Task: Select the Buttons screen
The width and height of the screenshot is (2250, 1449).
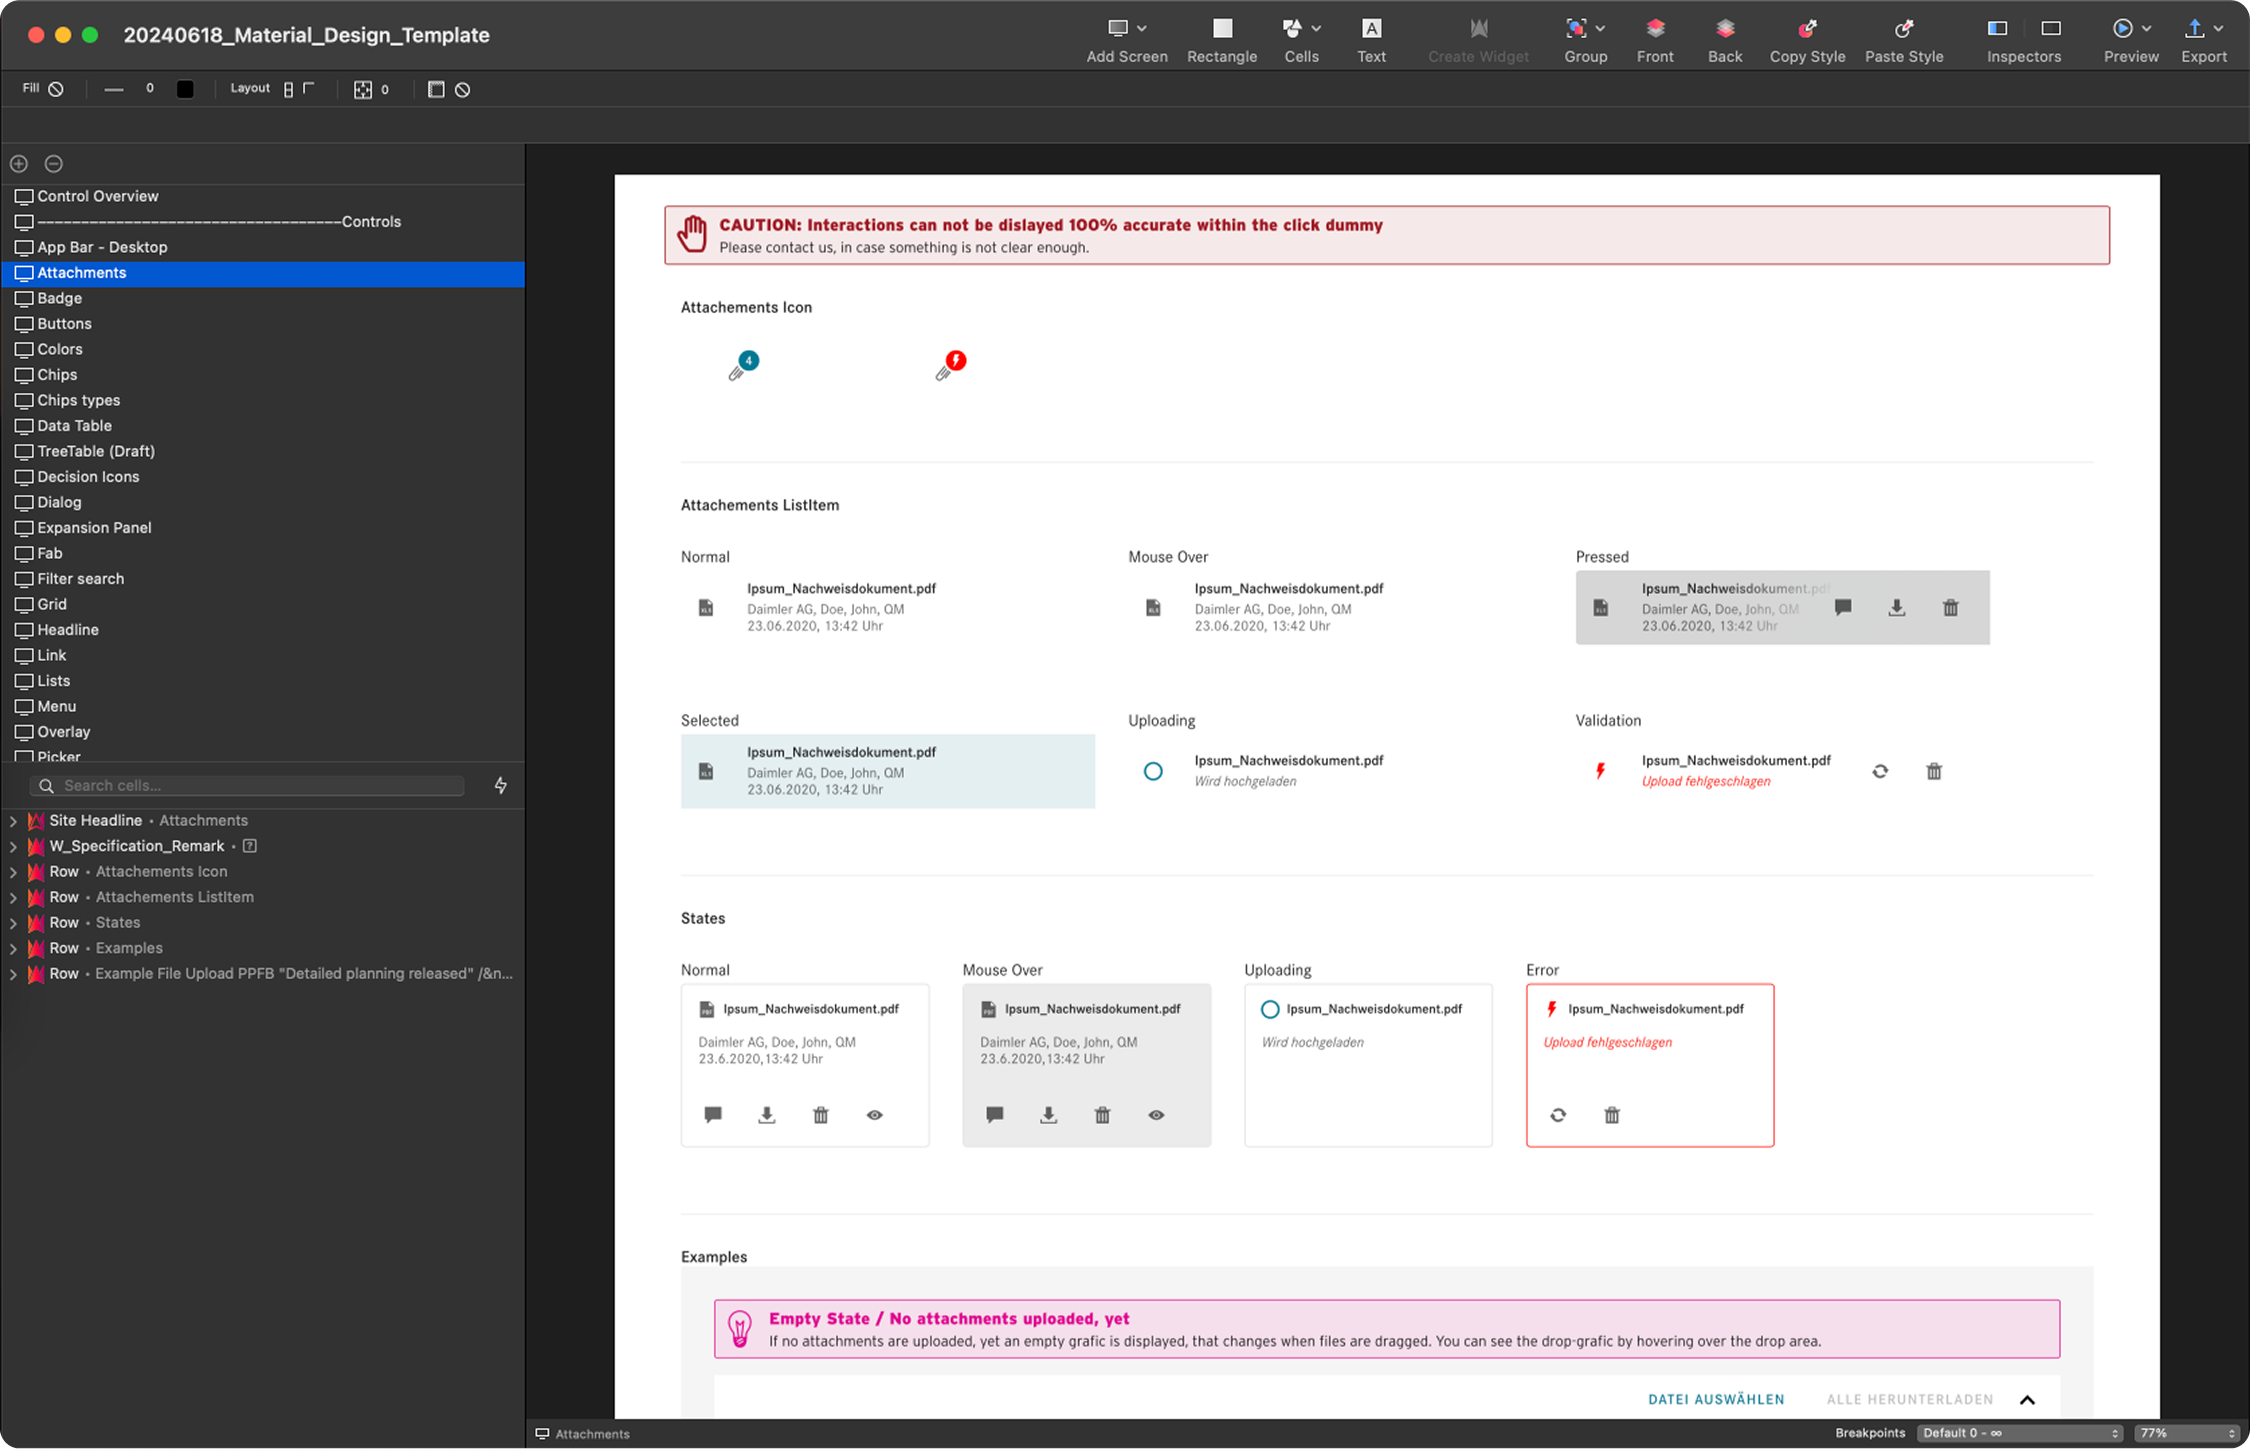Action: pos(264,324)
